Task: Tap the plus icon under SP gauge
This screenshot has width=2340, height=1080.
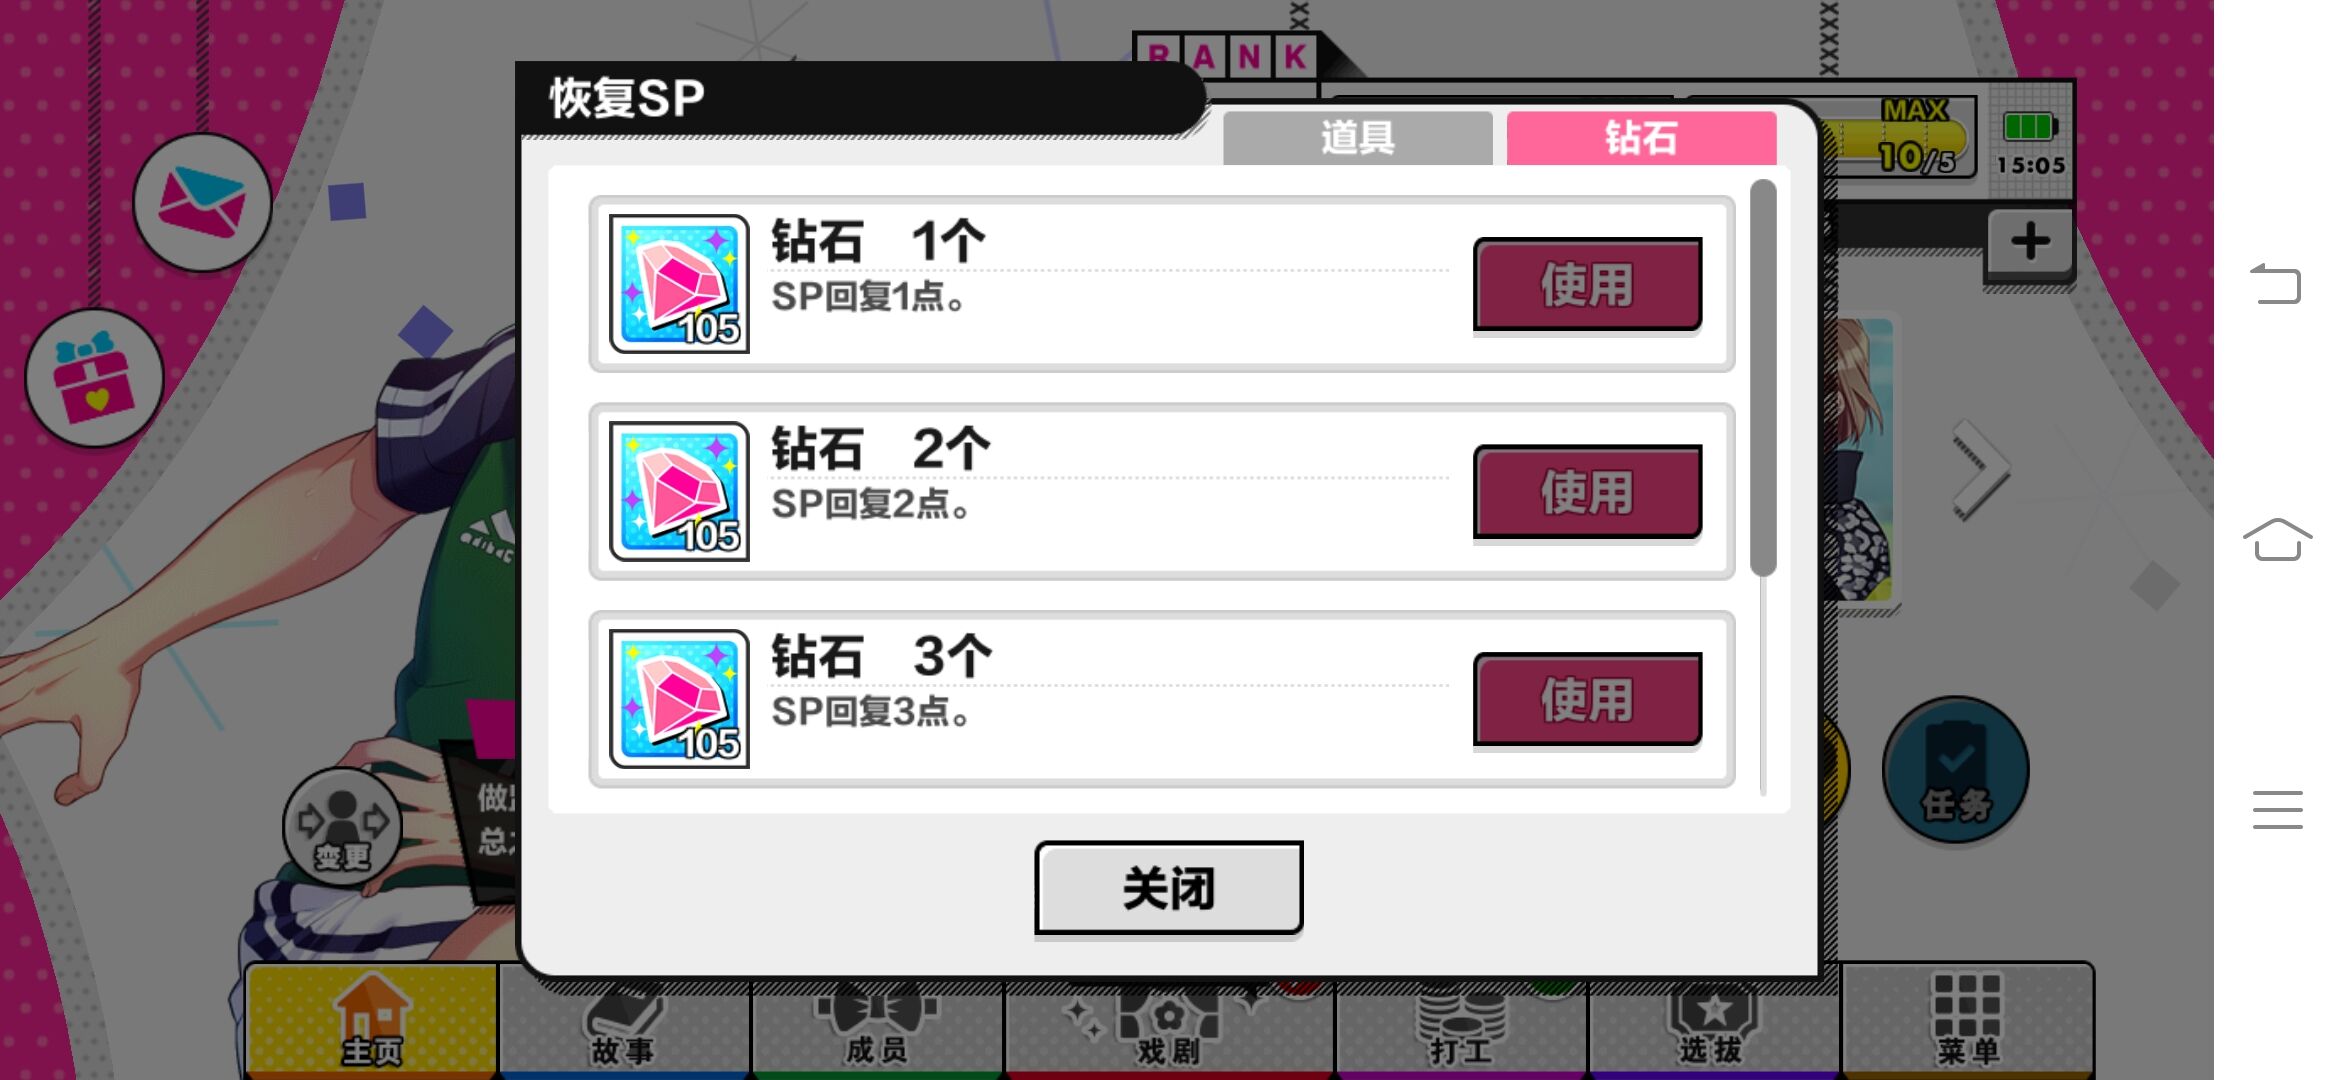Action: point(2030,242)
